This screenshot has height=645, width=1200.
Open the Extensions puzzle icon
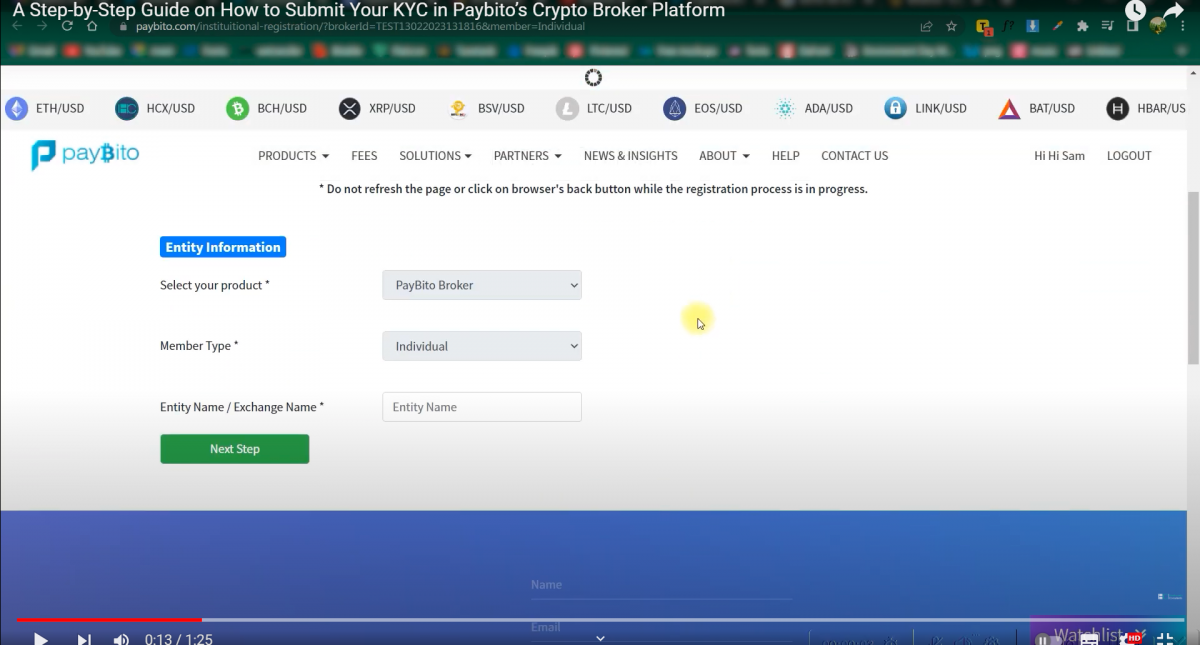pos(1083,26)
